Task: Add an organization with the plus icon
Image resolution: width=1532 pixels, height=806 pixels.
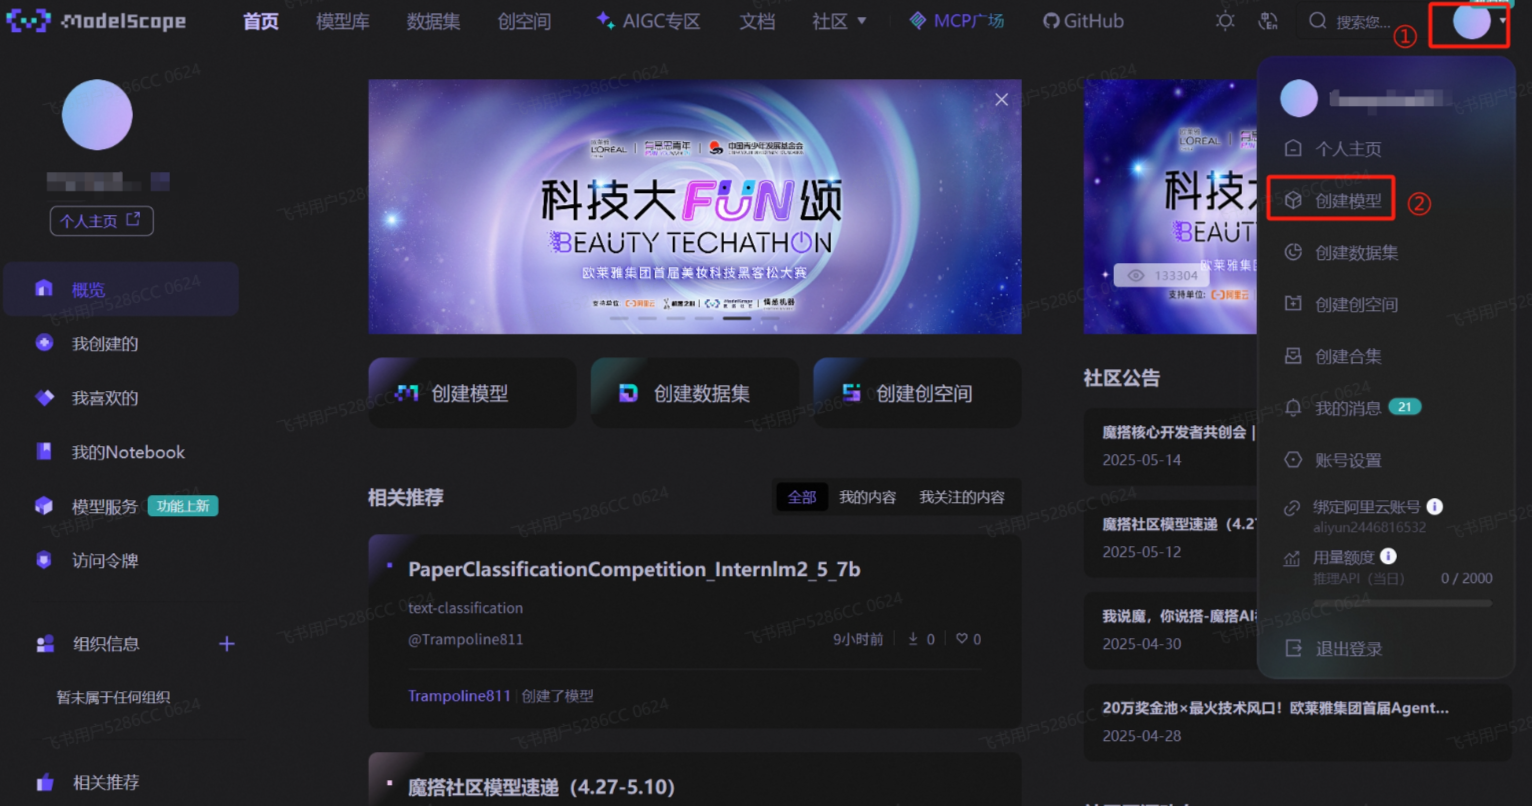Action: click(x=227, y=643)
